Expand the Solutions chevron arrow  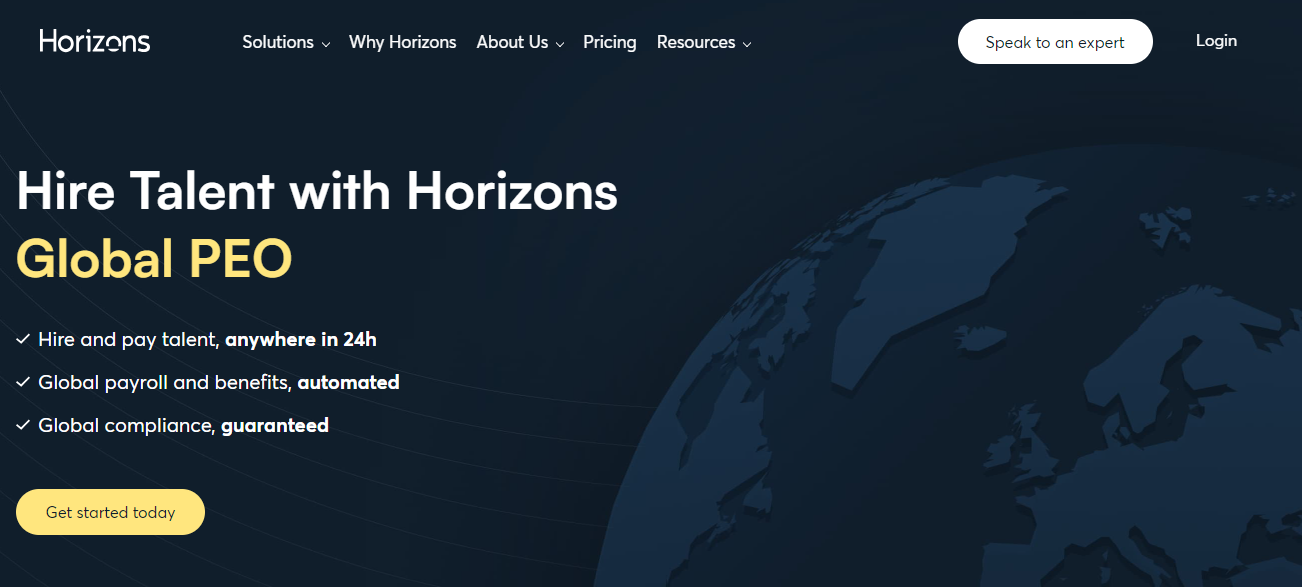click(x=326, y=44)
